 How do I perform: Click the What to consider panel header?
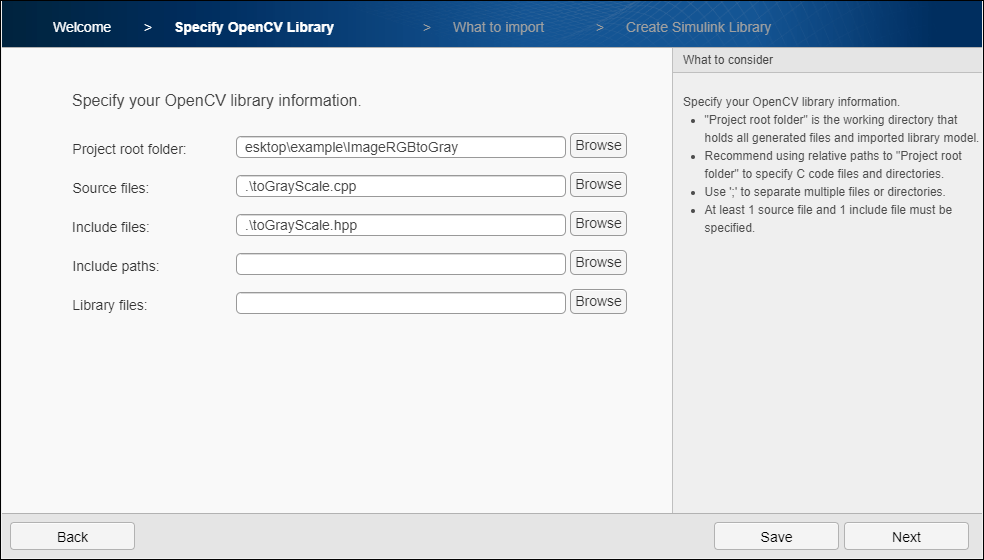(728, 60)
